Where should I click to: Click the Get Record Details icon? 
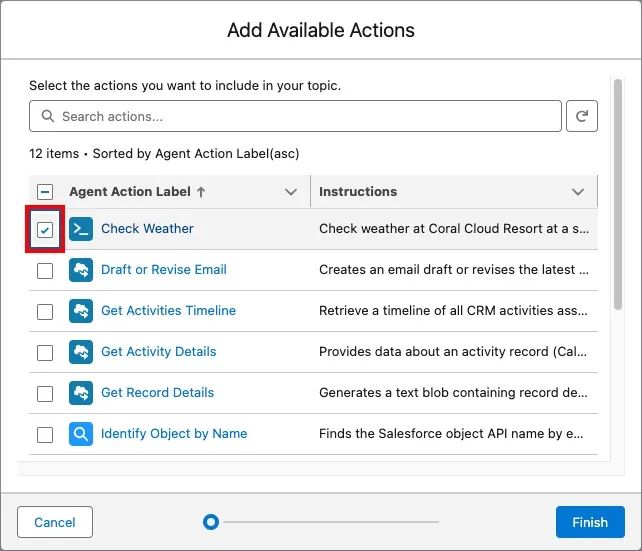coord(81,393)
